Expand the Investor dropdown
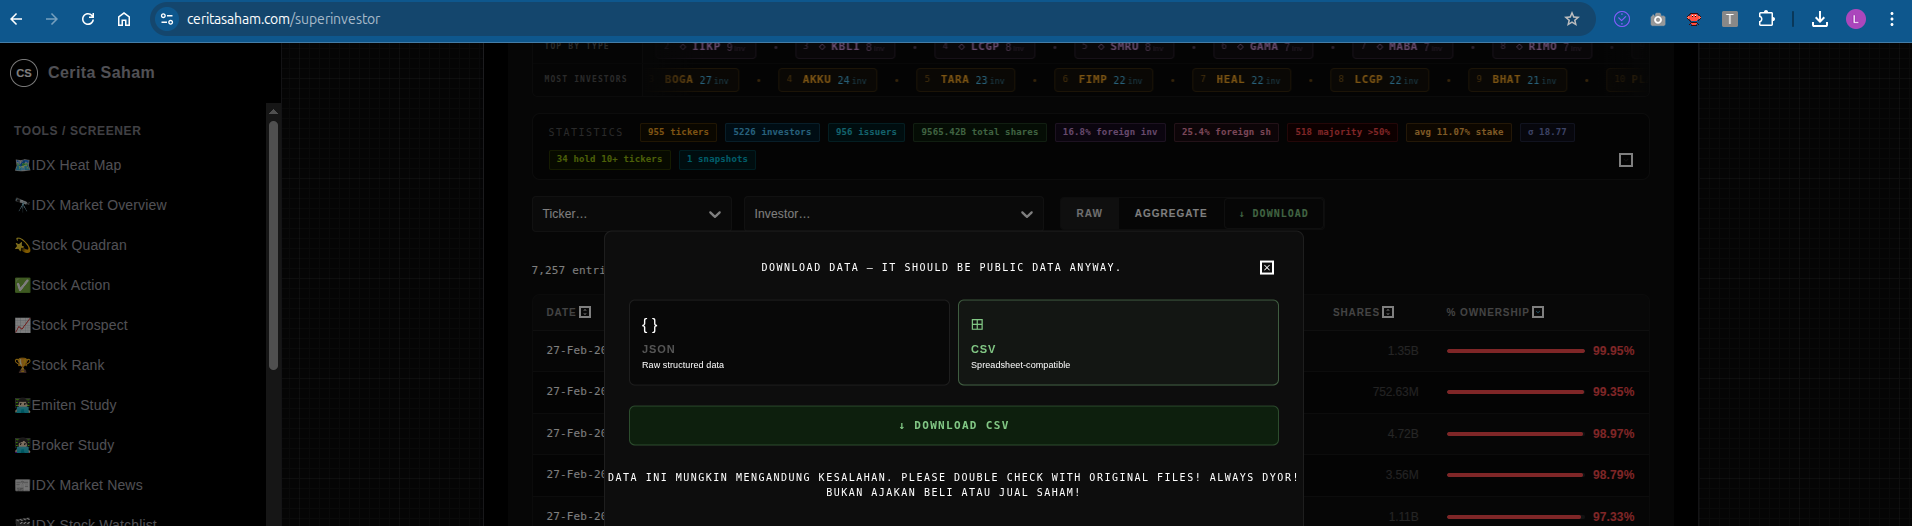The image size is (1912, 526). (x=892, y=214)
